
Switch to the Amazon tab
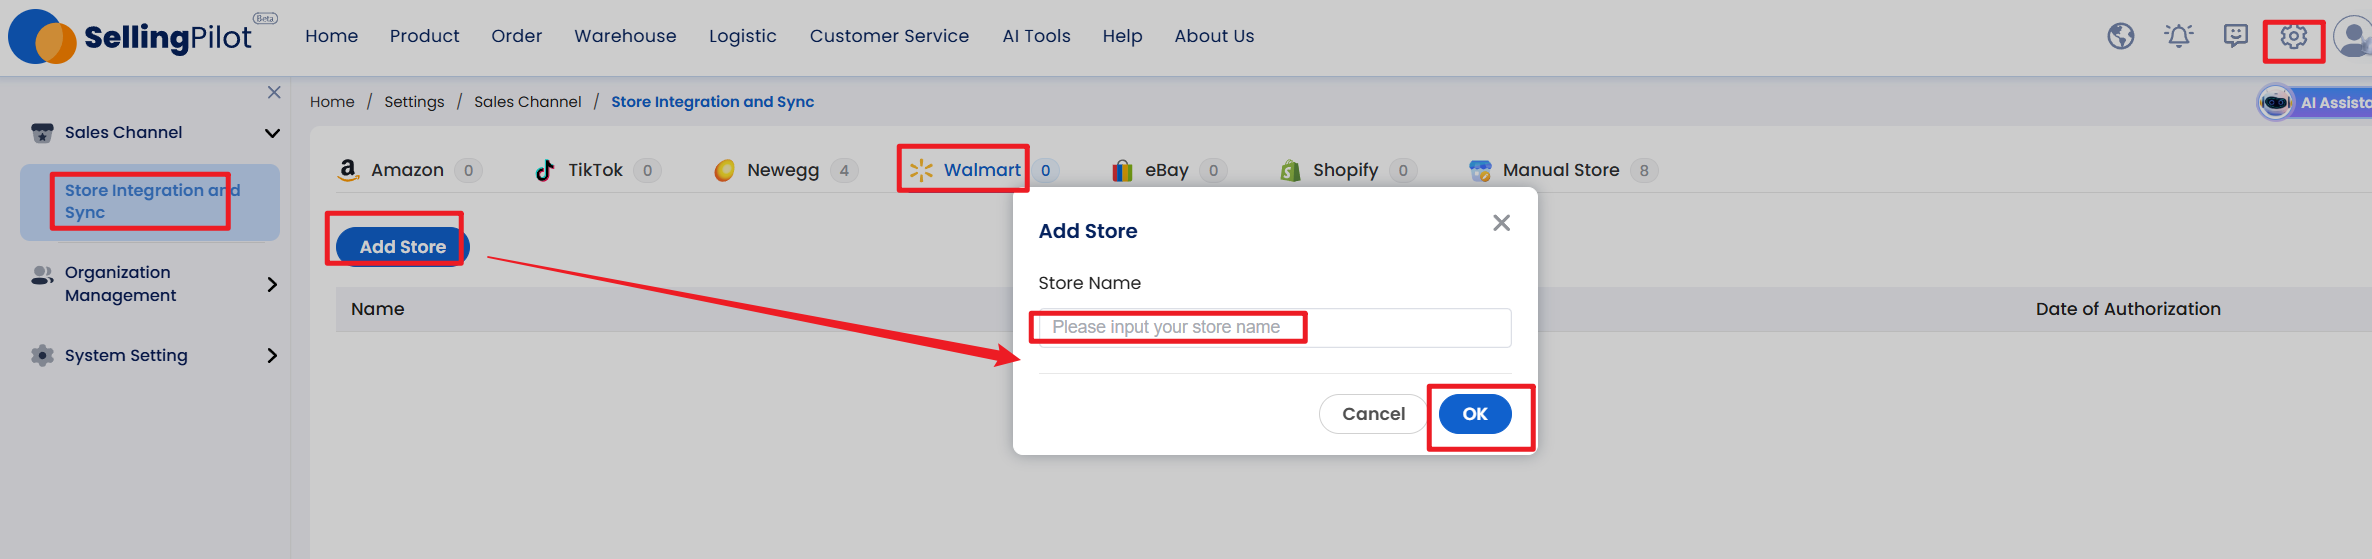[410, 170]
